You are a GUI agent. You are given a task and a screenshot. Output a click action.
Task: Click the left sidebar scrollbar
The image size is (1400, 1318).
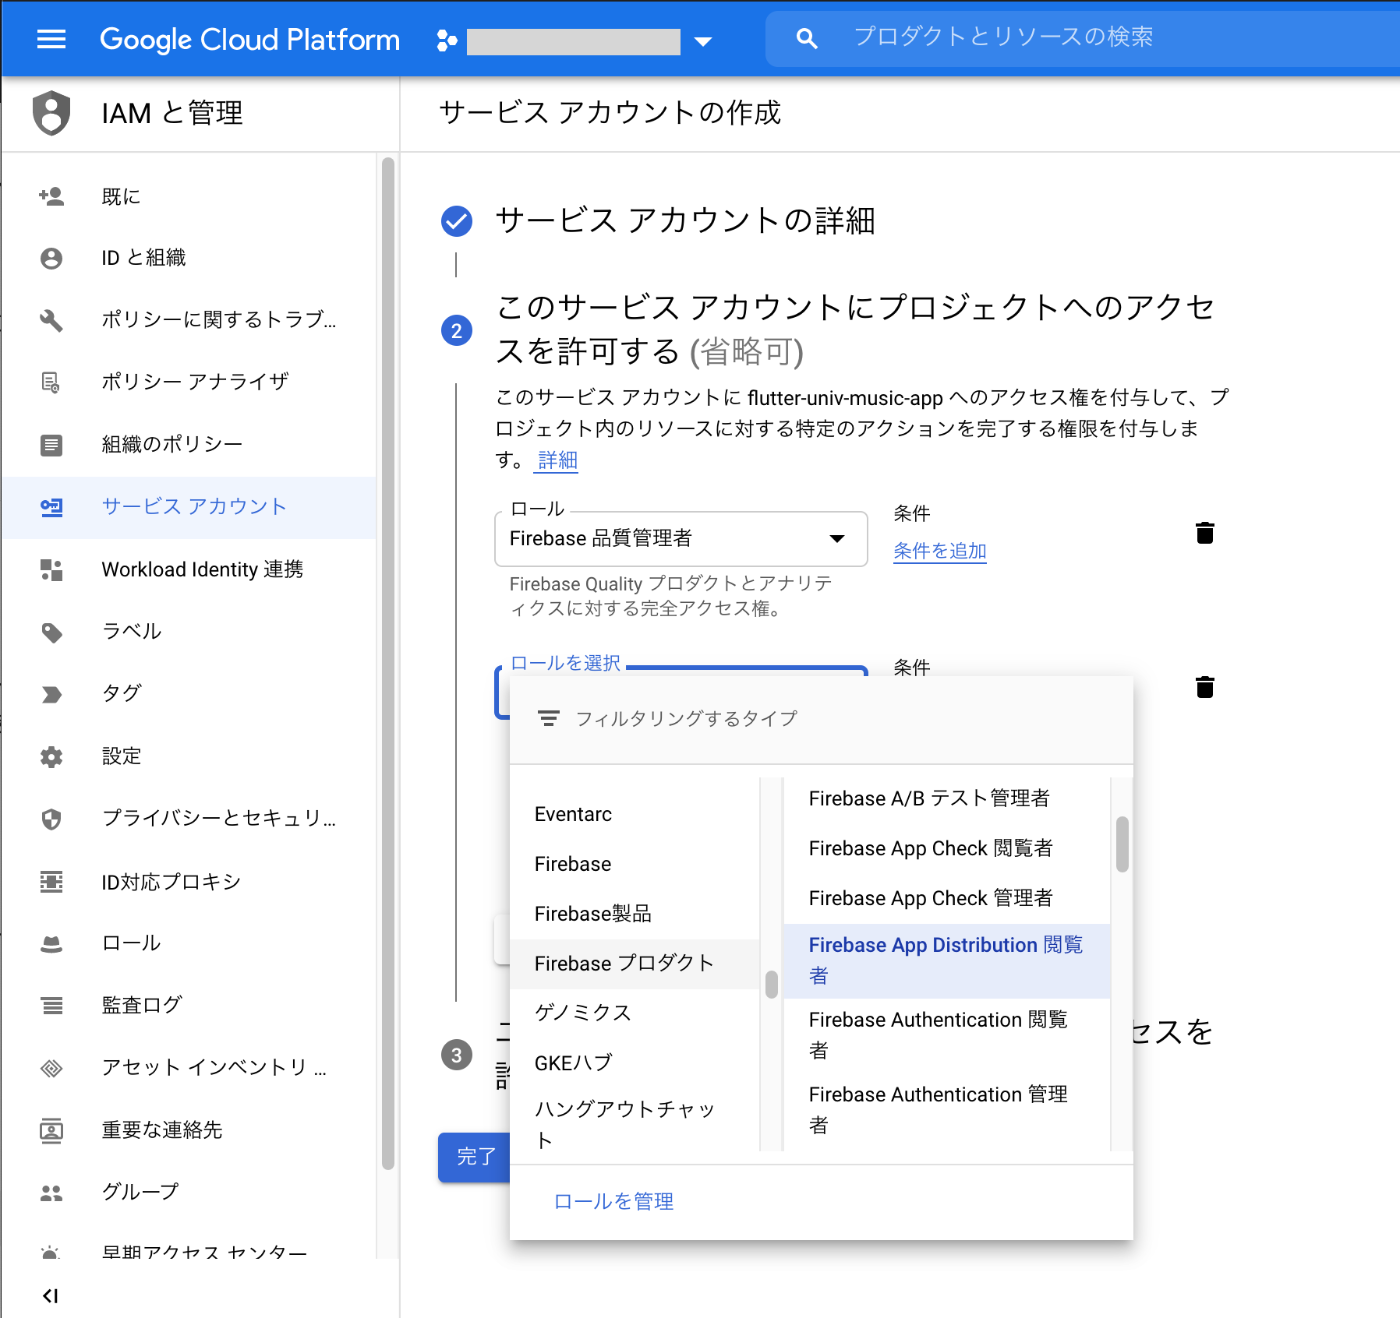point(388,662)
